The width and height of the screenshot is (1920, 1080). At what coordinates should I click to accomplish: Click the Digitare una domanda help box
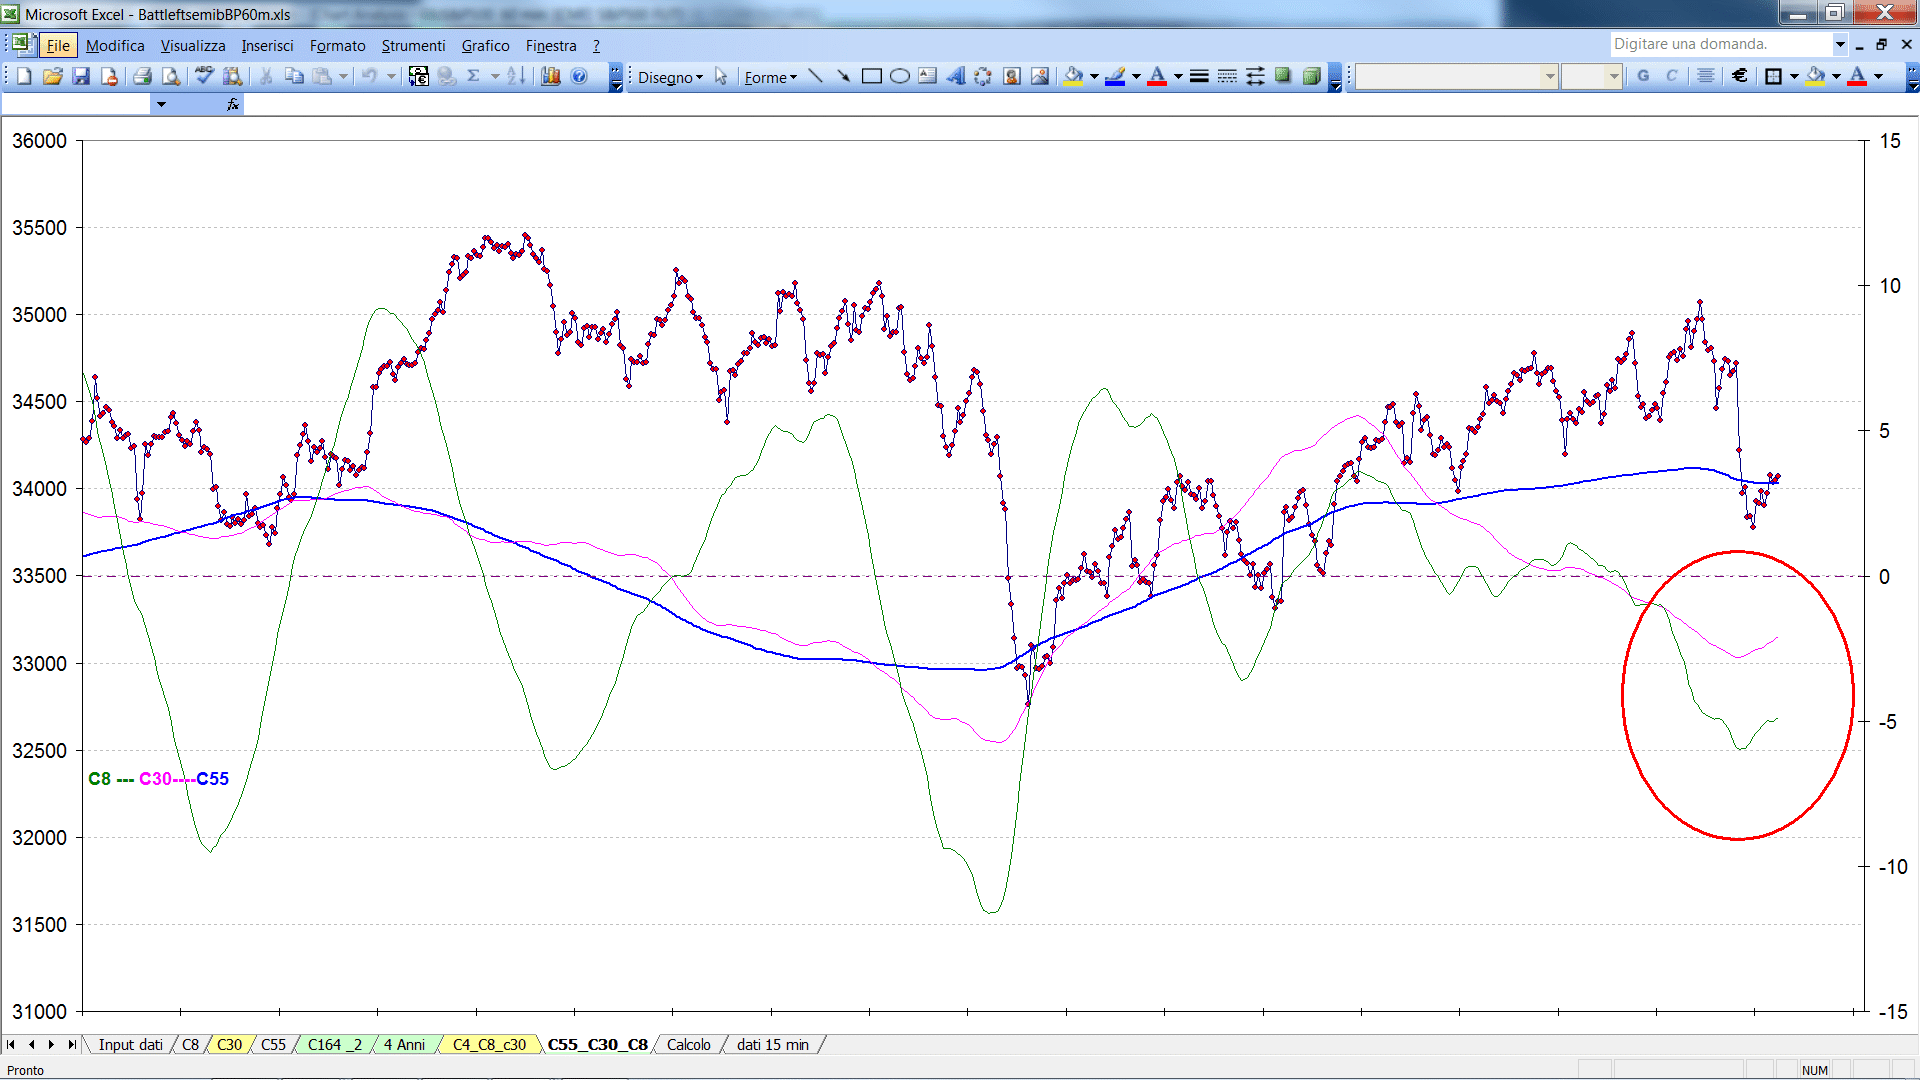coord(1720,44)
